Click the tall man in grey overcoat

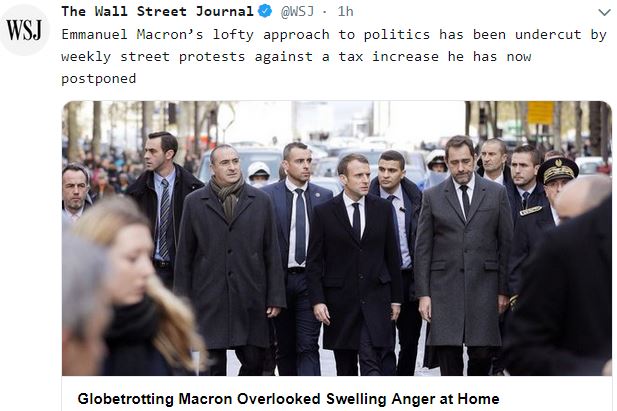tap(463, 256)
